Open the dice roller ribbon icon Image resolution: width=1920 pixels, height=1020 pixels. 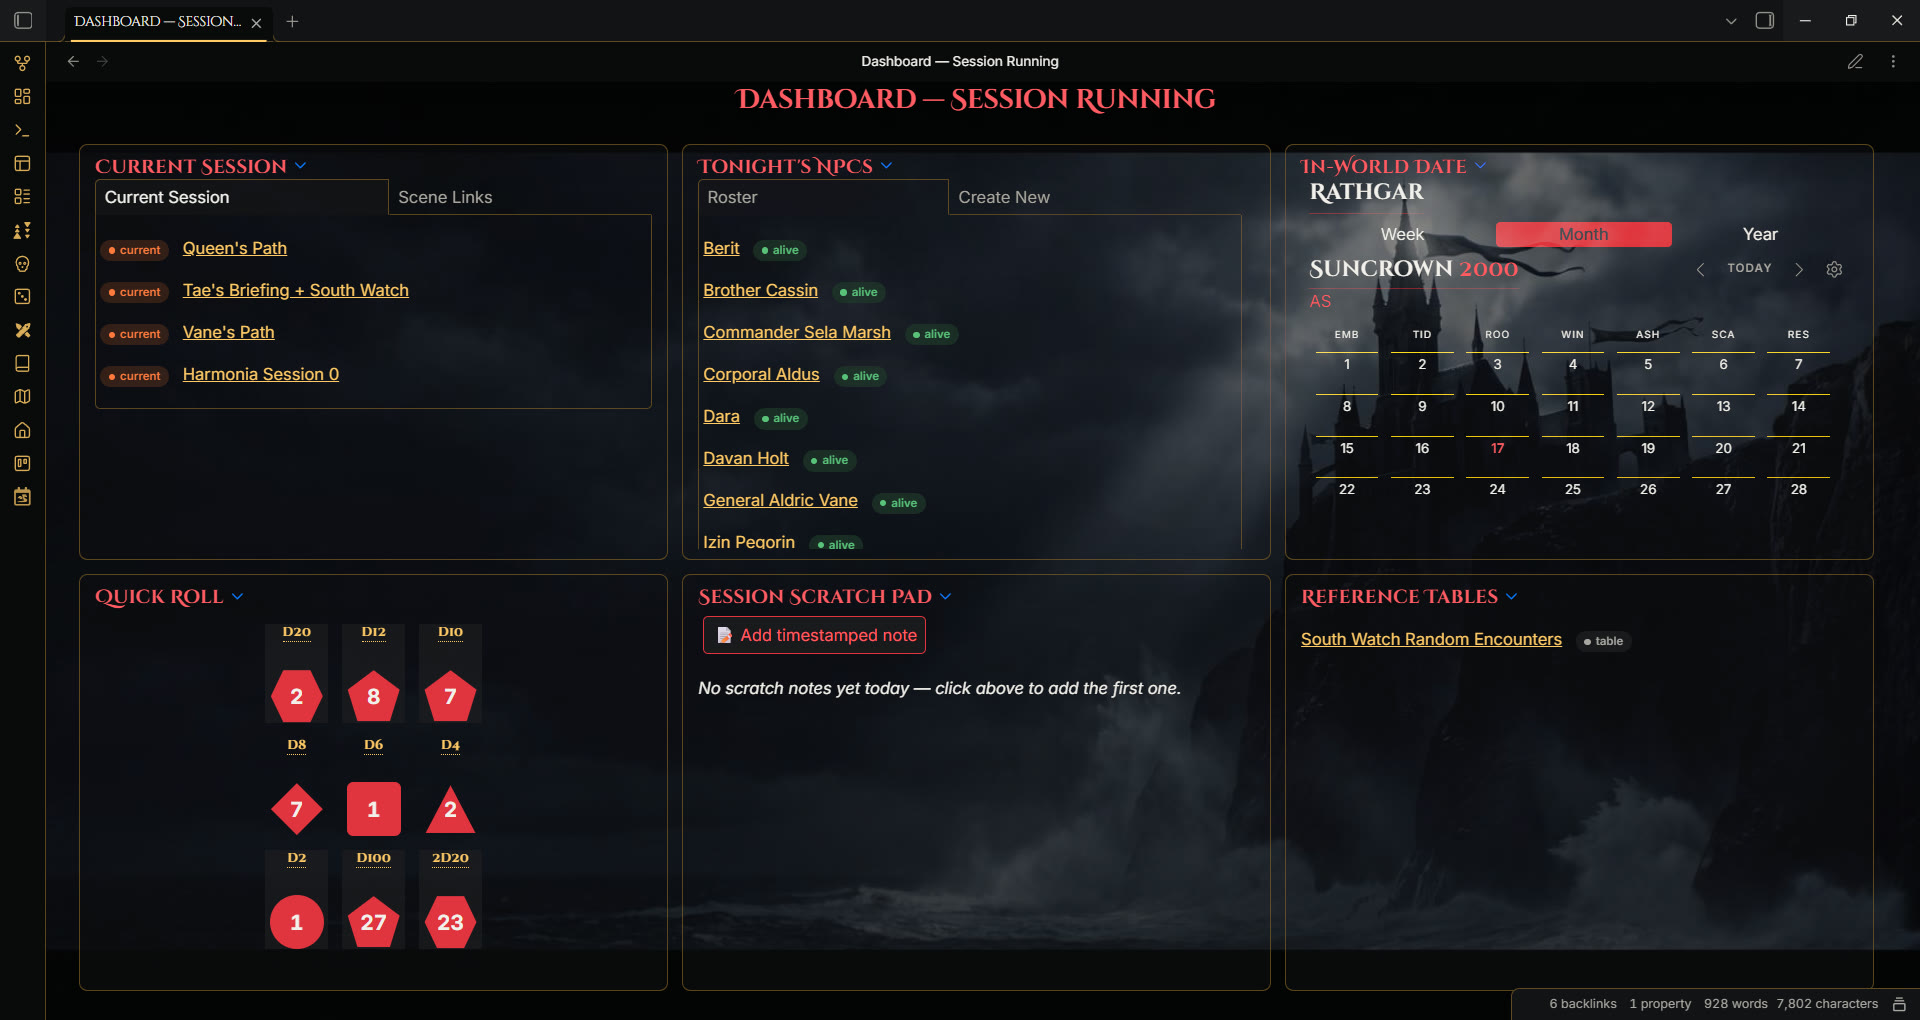pyautogui.click(x=22, y=297)
